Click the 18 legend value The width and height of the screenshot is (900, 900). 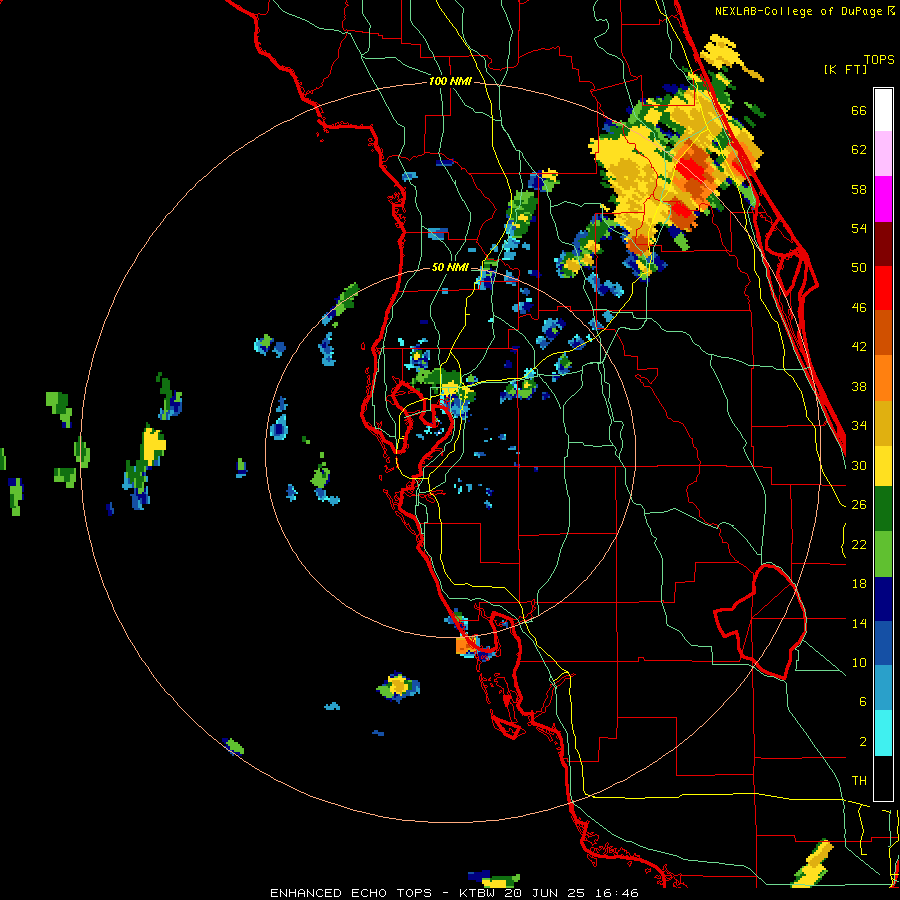coord(859,584)
